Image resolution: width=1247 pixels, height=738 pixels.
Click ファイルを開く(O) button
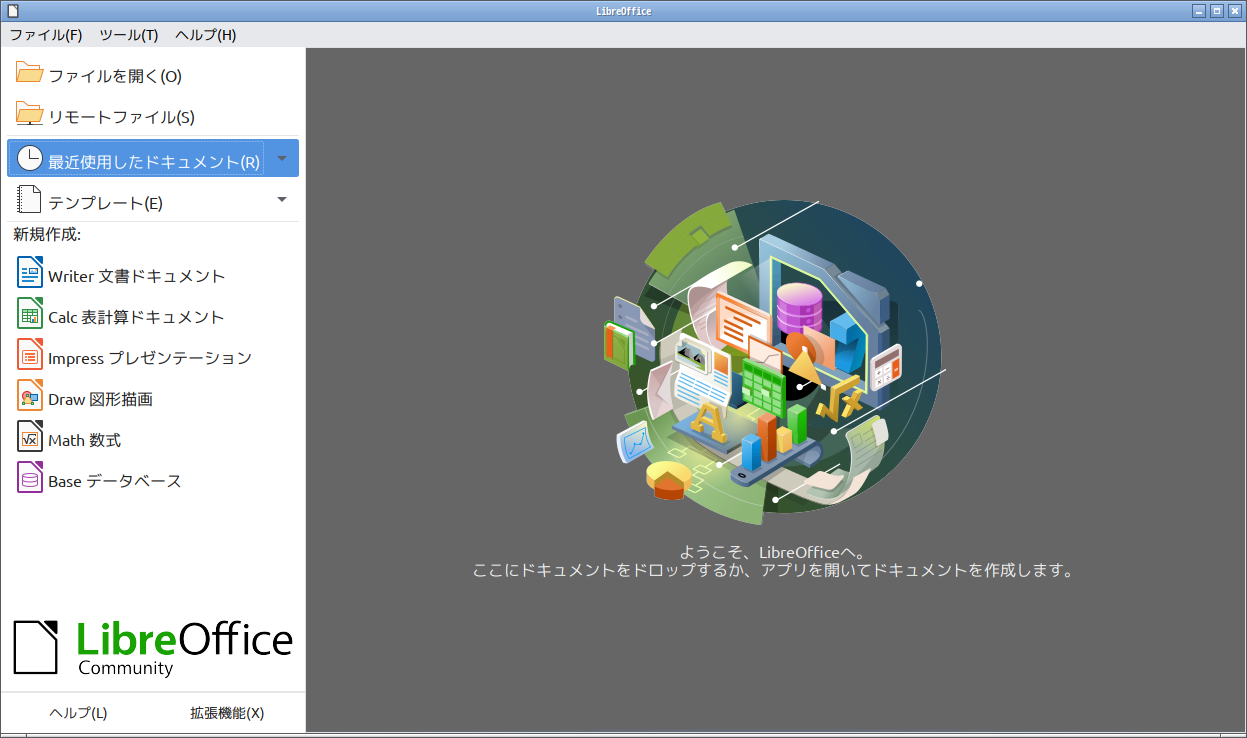[x=153, y=75]
